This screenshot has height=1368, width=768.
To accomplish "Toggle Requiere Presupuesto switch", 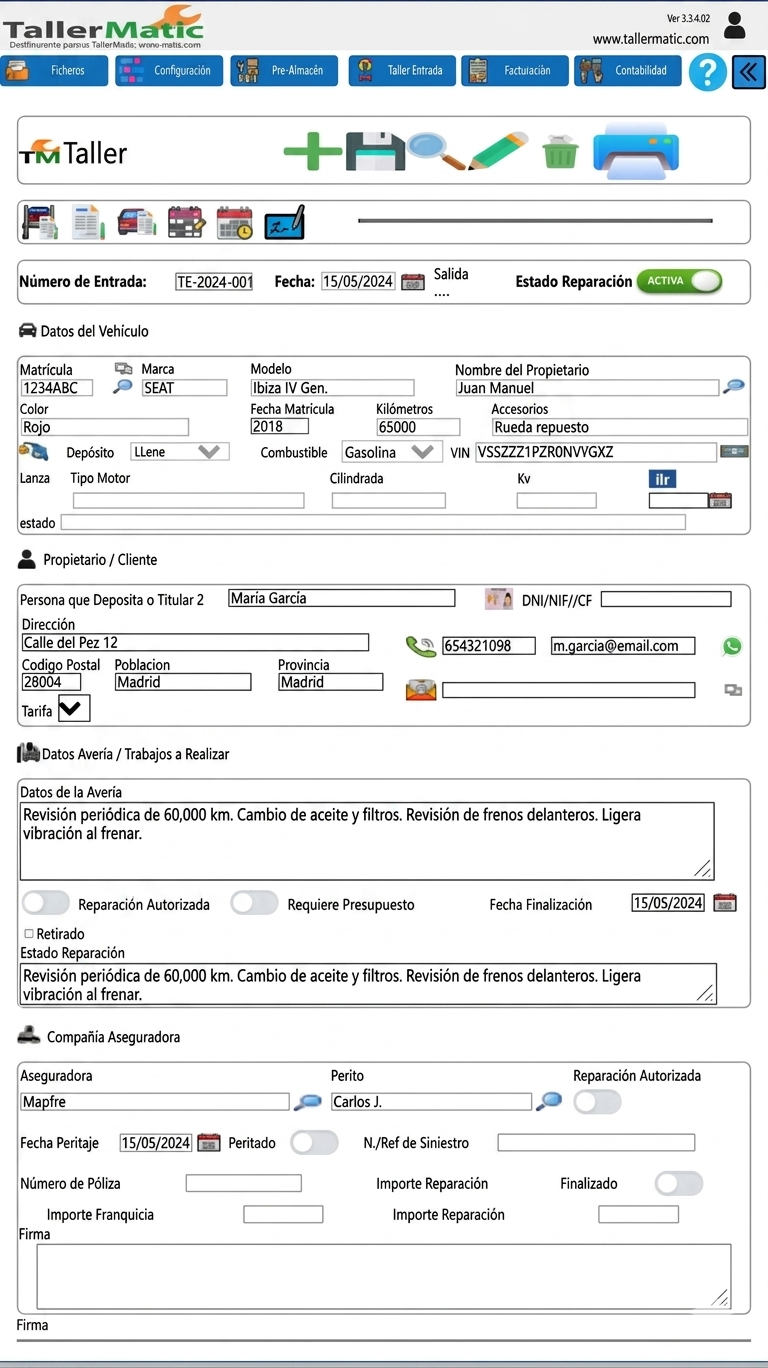I will coord(254,903).
